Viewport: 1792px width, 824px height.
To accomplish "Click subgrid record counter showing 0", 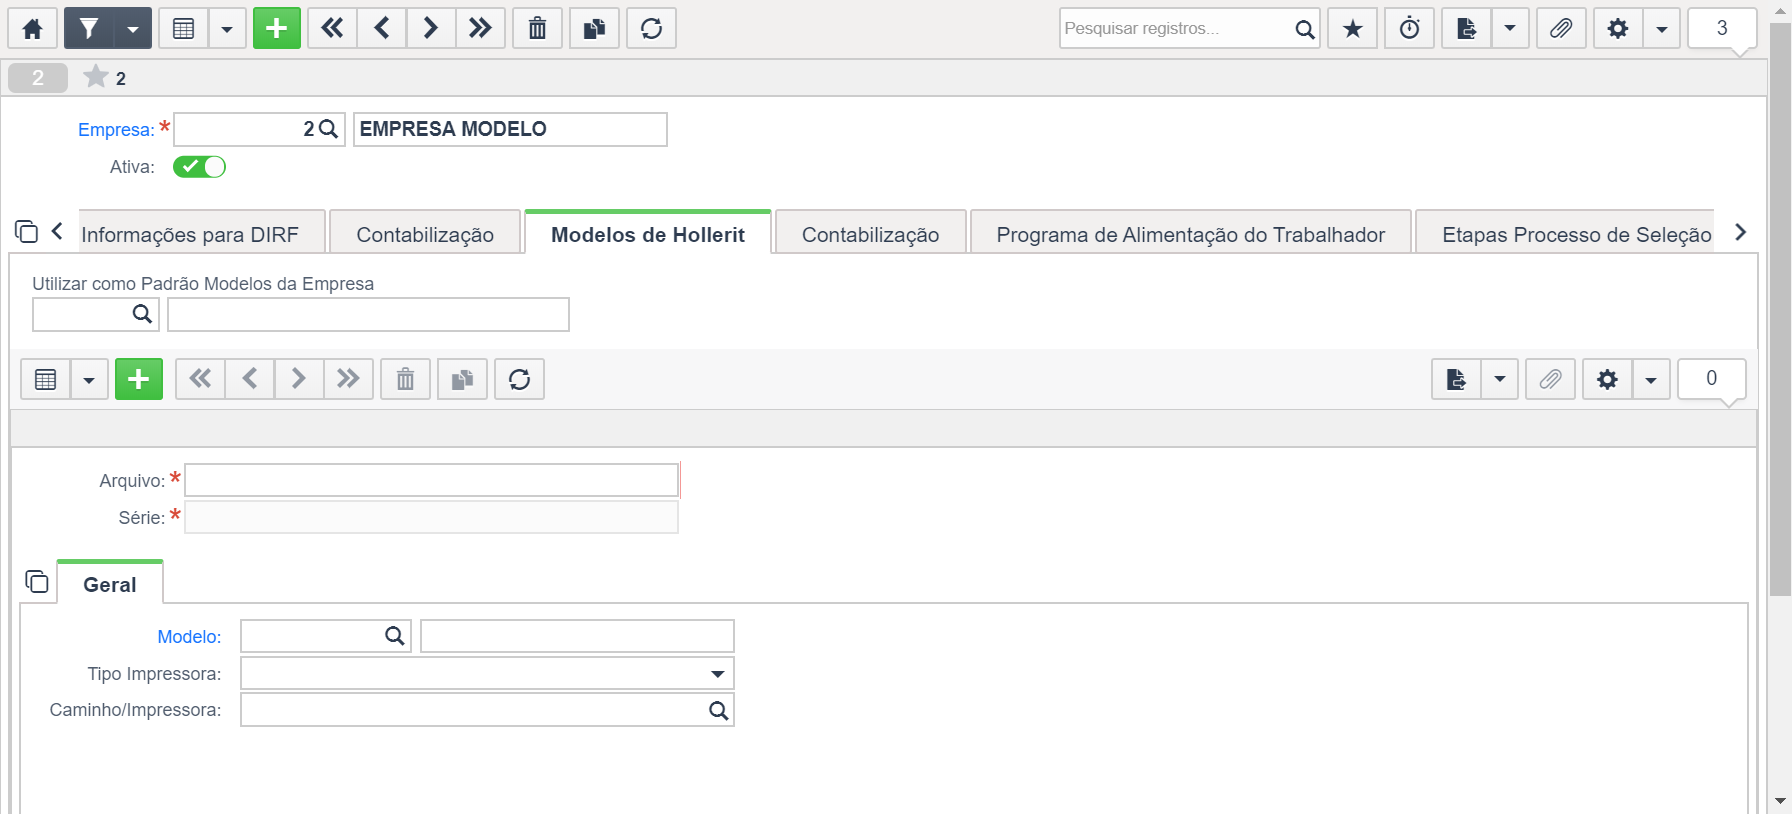I will tap(1711, 379).
